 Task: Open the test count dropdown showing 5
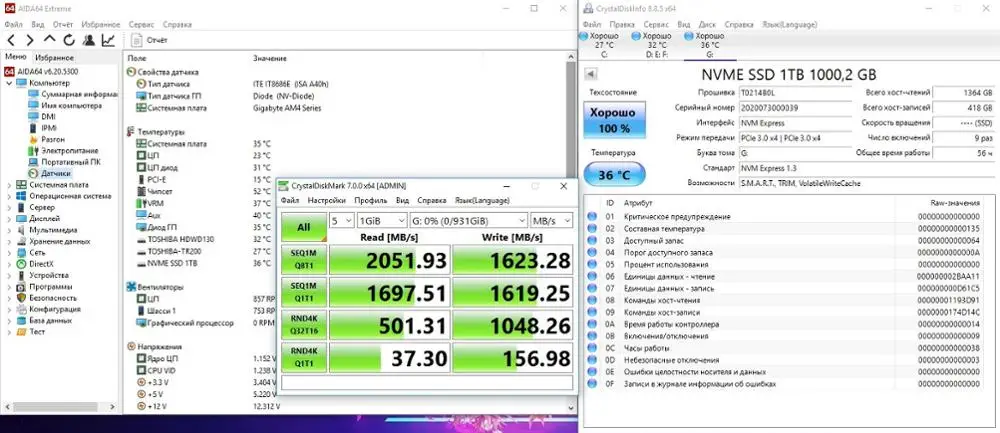341,220
